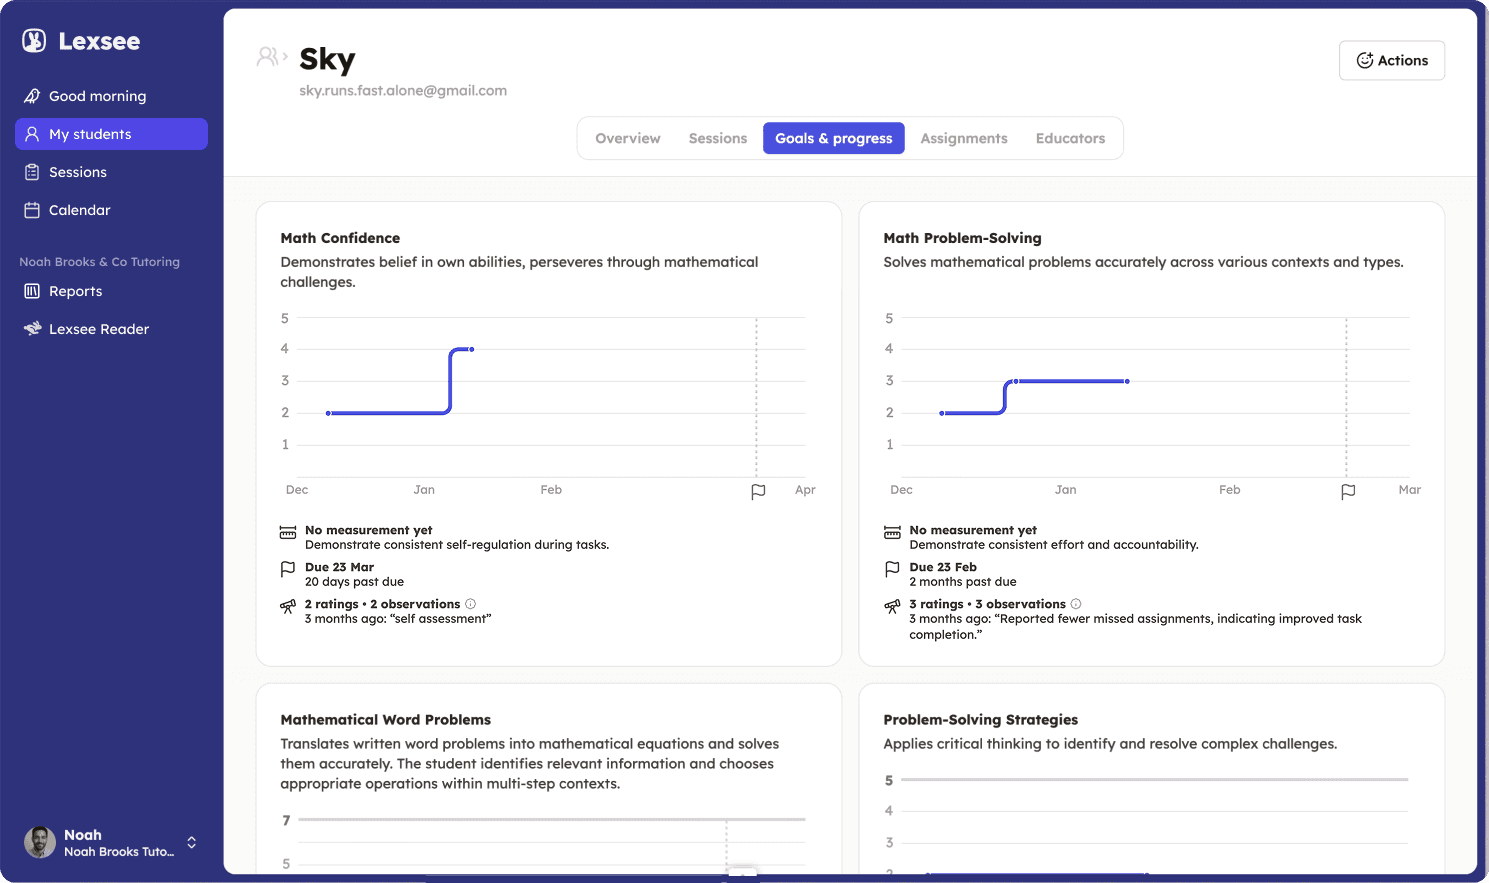Open Calendar in the sidebar
Screen dimensions: 1489x883
111,210
